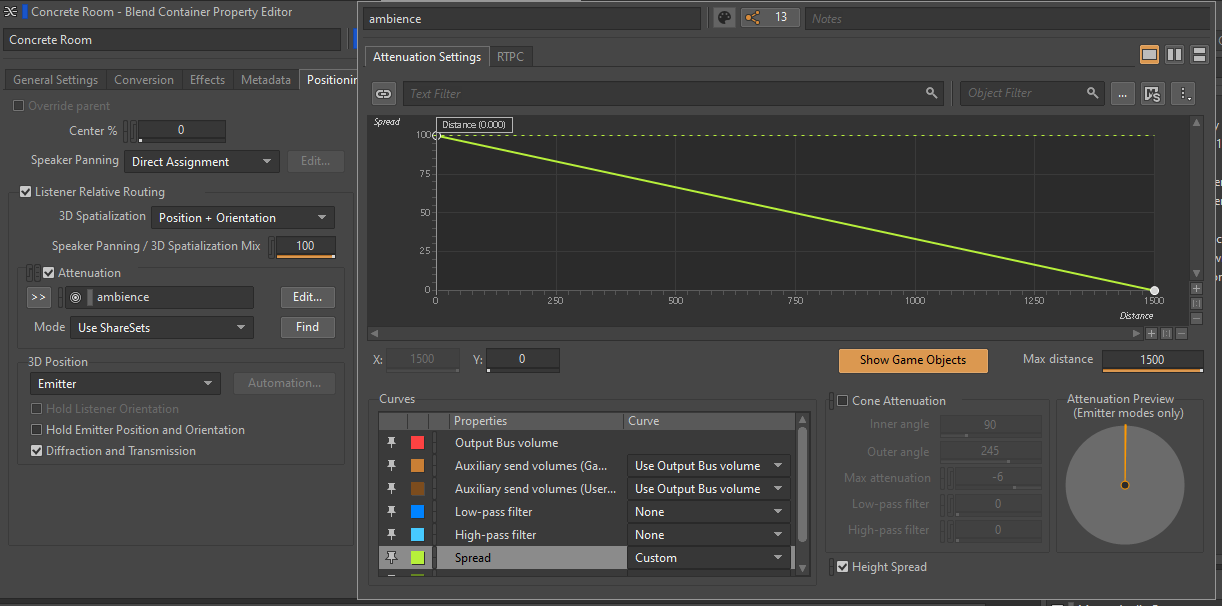The width and height of the screenshot is (1222, 606).
Task: Switch attenuation editor to split-pane layout
Action: click(x=1174, y=54)
